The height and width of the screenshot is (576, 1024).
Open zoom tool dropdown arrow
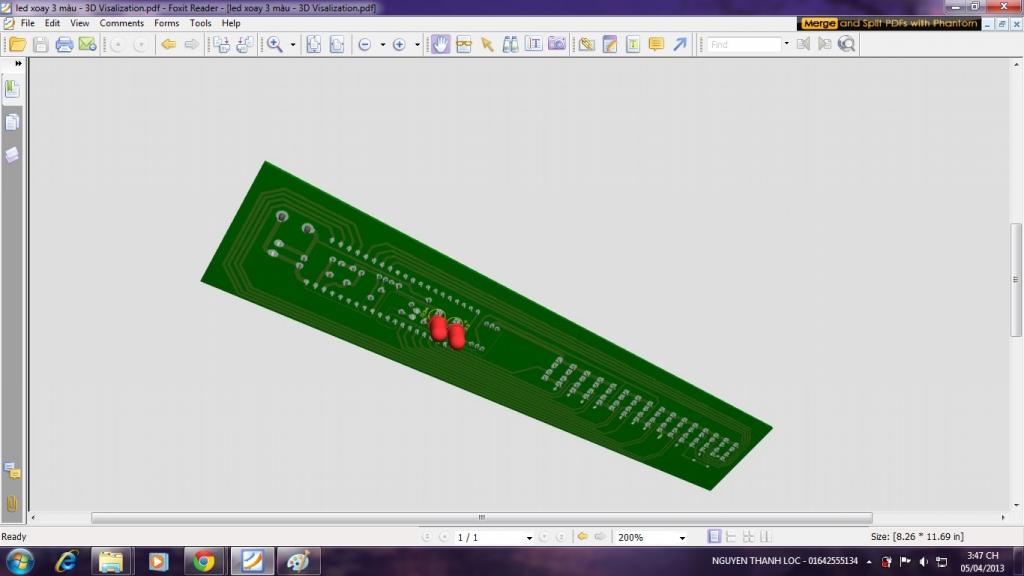coord(293,44)
